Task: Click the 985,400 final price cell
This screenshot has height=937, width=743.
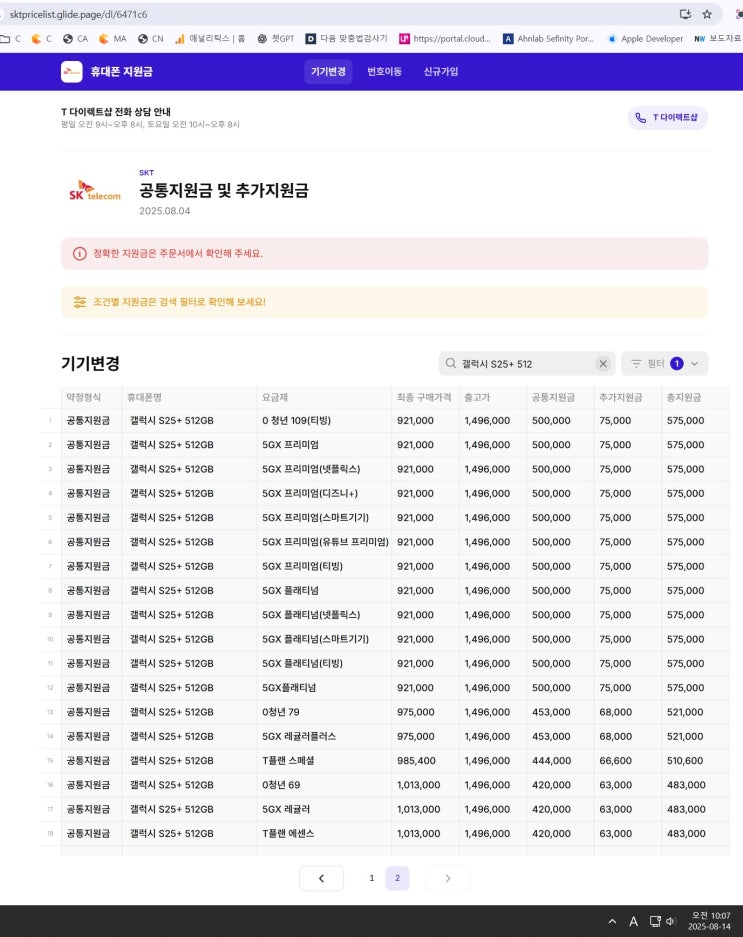Action: (x=425, y=761)
